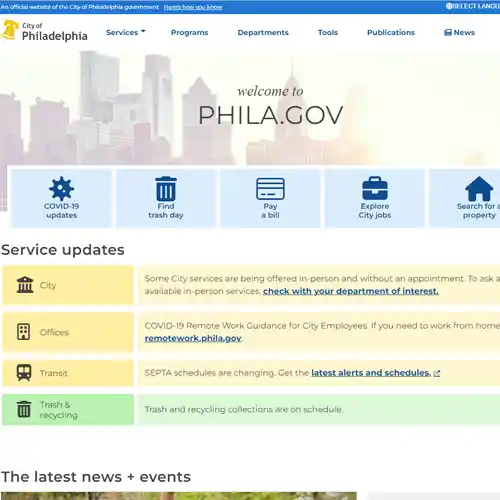Open 'latest alerts and schedules' link

tap(371, 373)
